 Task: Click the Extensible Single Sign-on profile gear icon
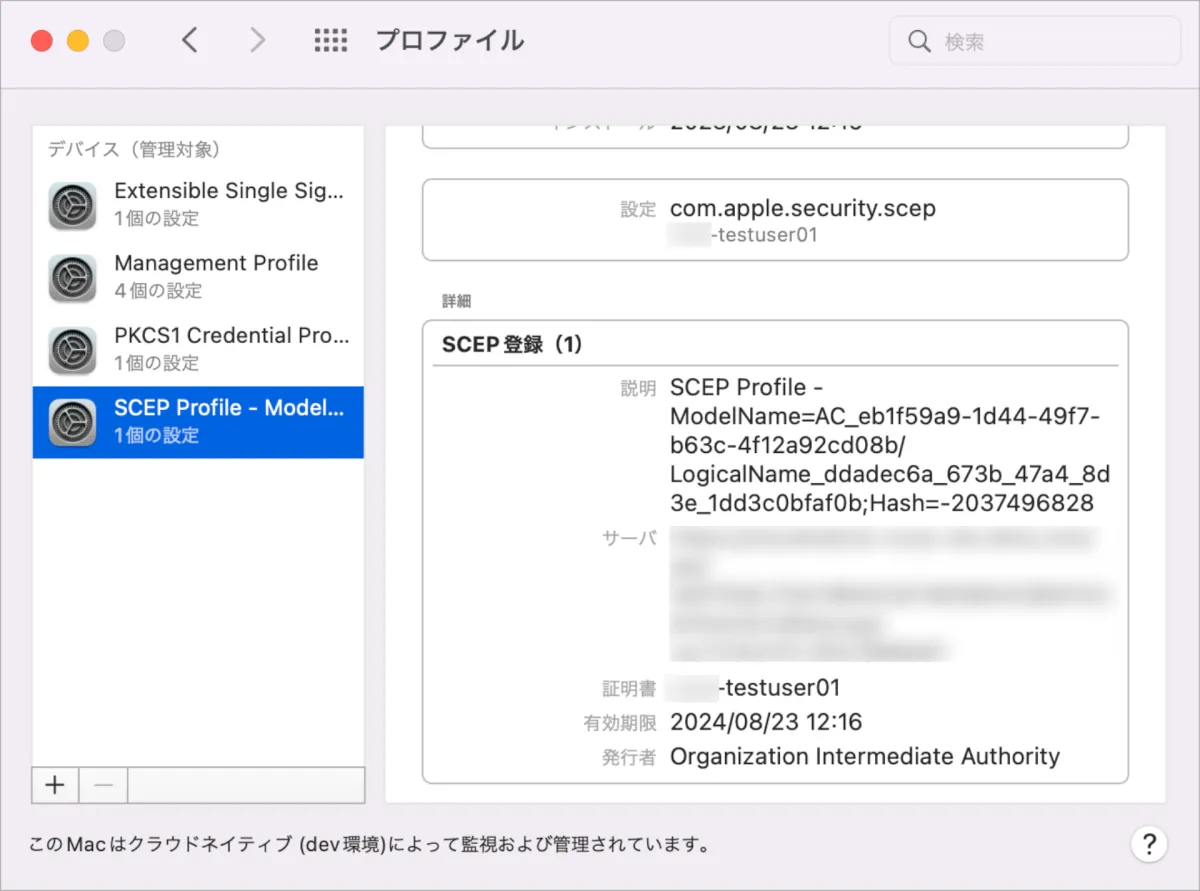point(73,206)
